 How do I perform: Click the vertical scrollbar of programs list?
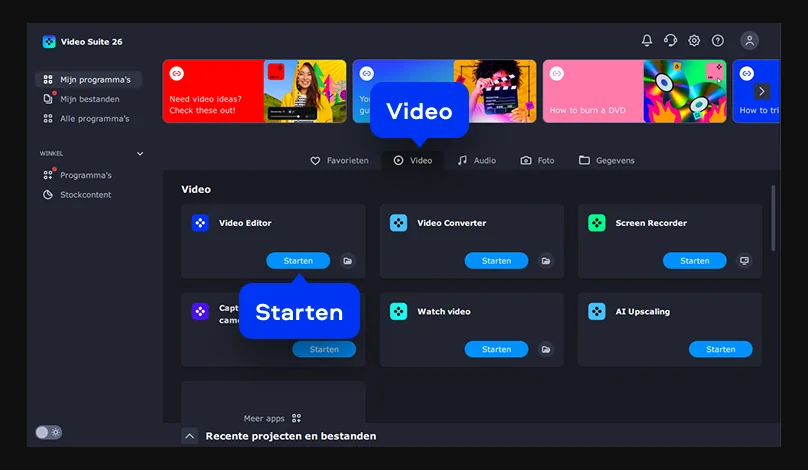point(773,219)
